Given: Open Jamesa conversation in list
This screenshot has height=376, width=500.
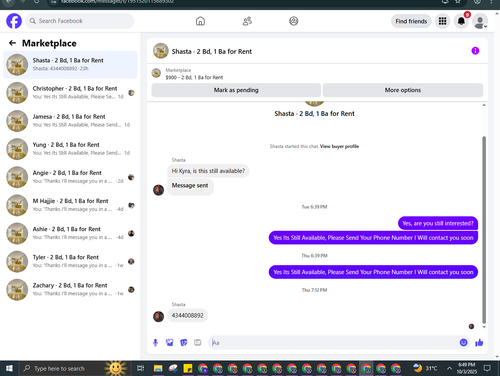Looking at the screenshot, I should (70, 121).
